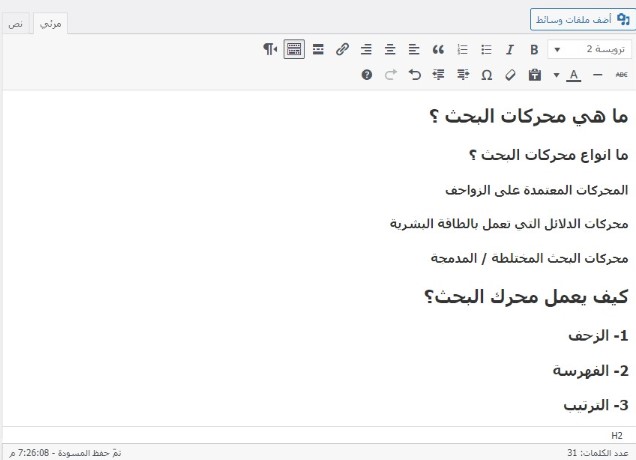Click the subheading 3- الترتيب
This screenshot has height=460, width=636.
596,405
